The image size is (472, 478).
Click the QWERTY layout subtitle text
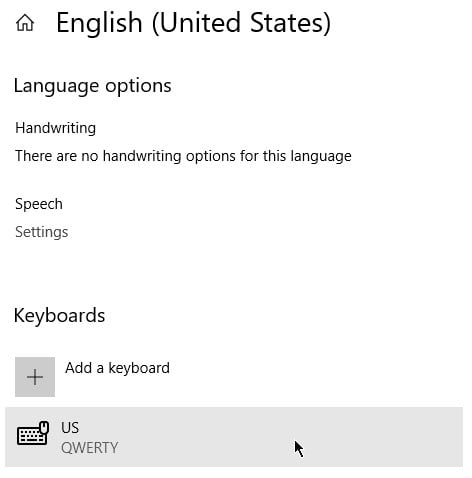[x=89, y=448]
